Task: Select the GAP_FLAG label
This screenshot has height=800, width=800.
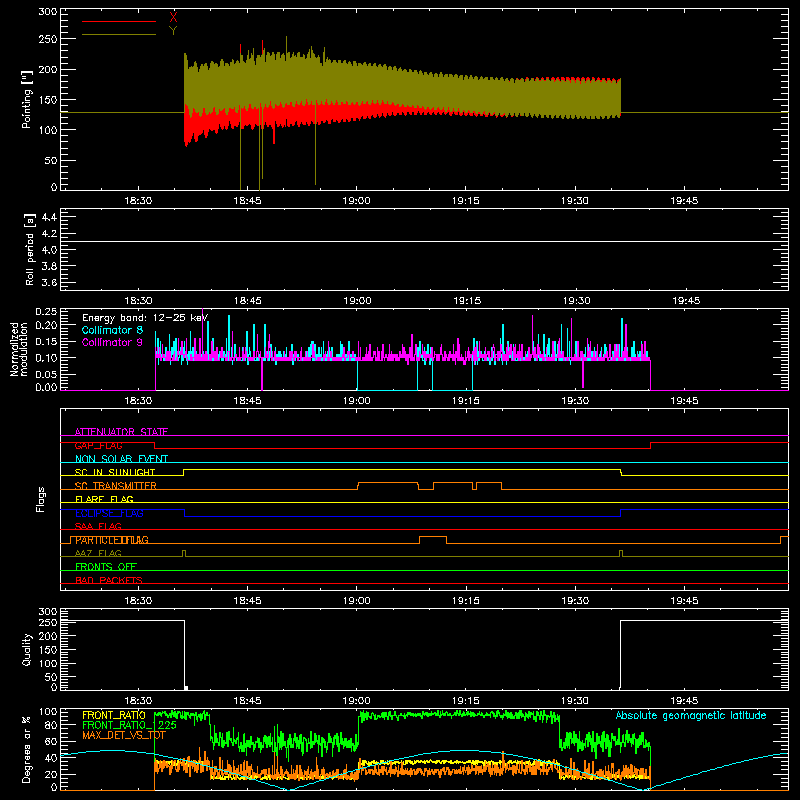Action: (x=98, y=445)
